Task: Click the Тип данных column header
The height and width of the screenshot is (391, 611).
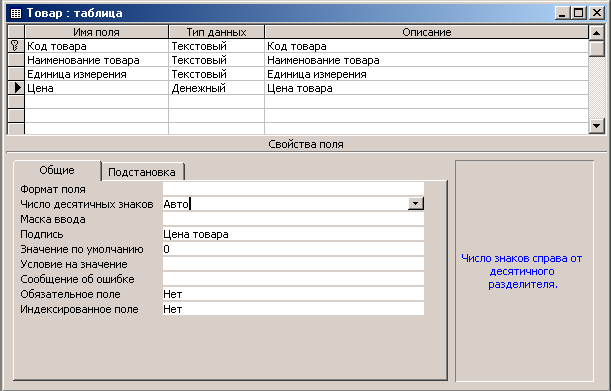Action: (x=217, y=32)
